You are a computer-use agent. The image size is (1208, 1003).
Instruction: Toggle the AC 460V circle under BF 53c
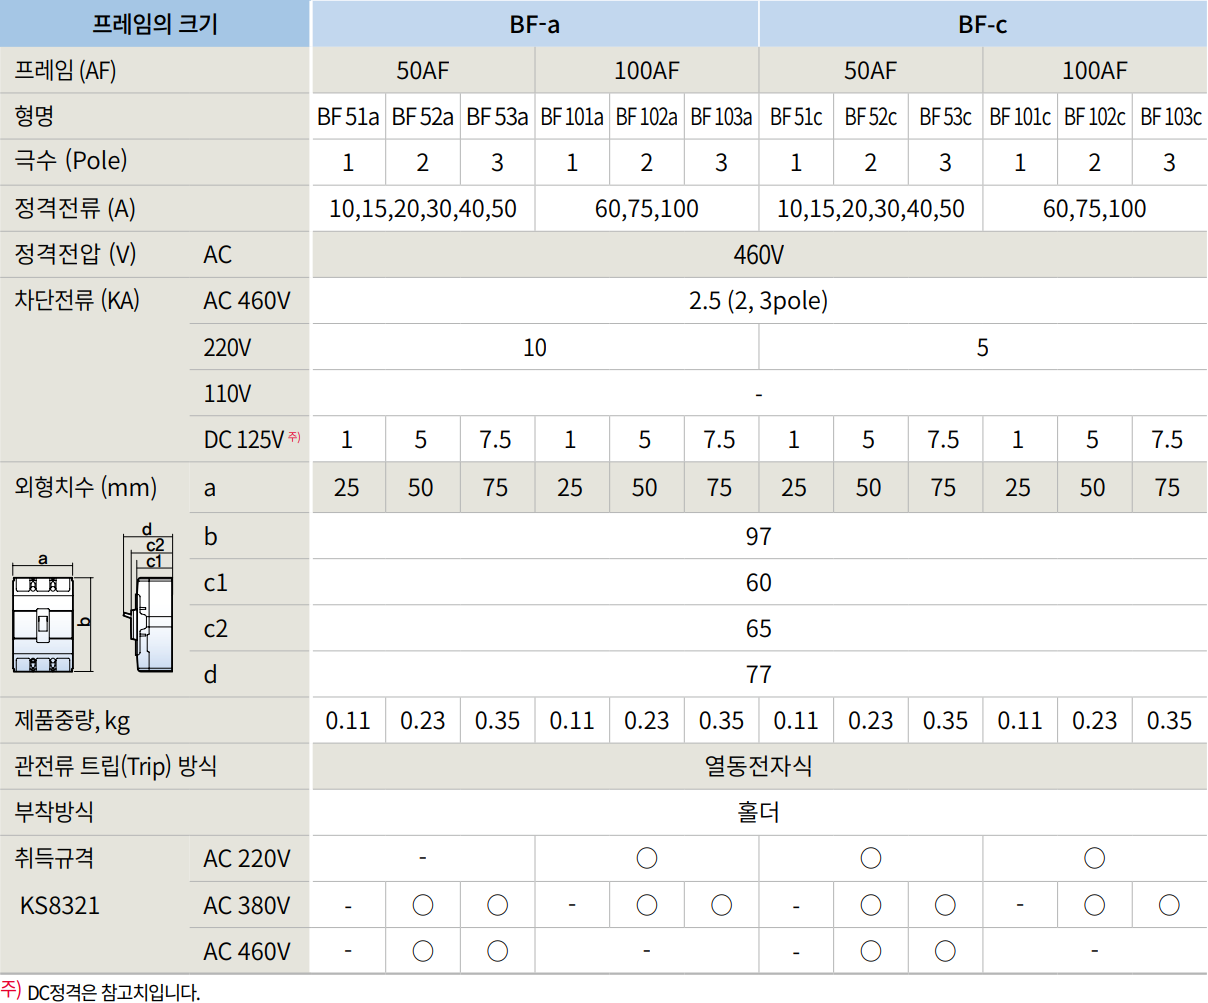click(x=945, y=950)
